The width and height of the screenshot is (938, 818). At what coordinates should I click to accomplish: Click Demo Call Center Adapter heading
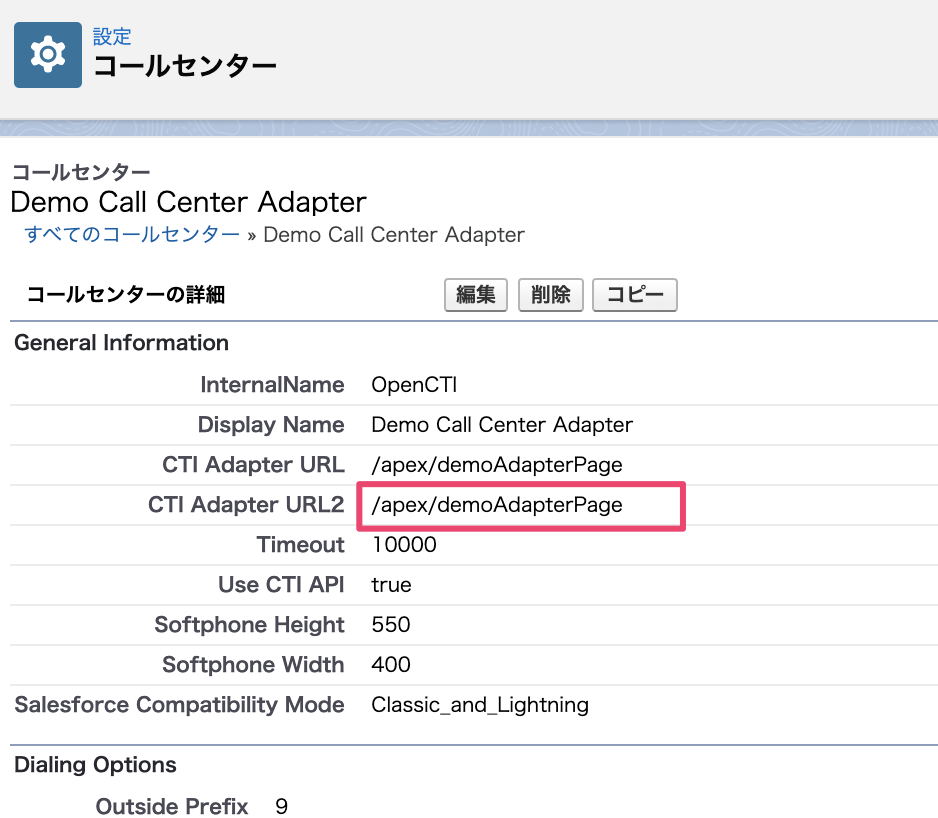tap(188, 202)
